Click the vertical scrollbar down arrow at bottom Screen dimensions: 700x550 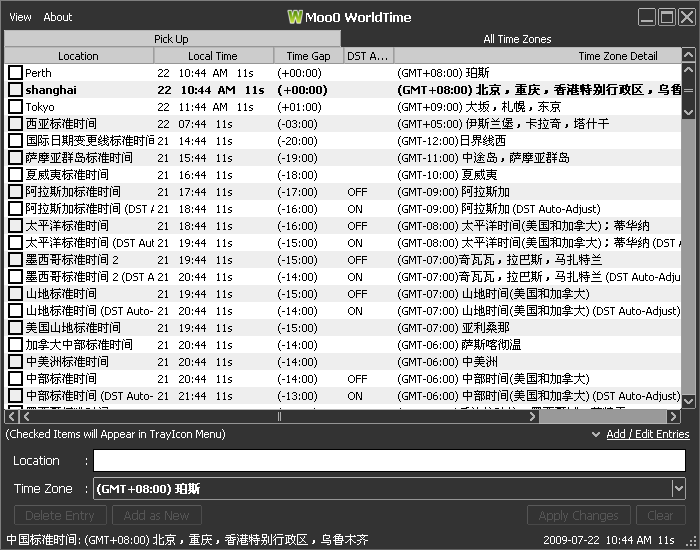[688, 400]
